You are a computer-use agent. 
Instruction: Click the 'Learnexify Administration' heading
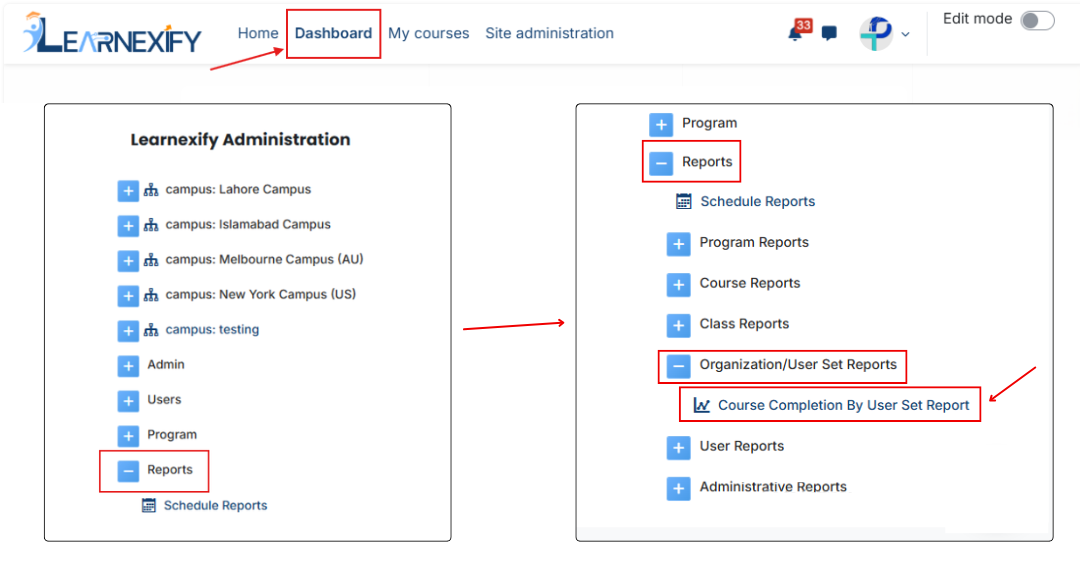click(240, 140)
